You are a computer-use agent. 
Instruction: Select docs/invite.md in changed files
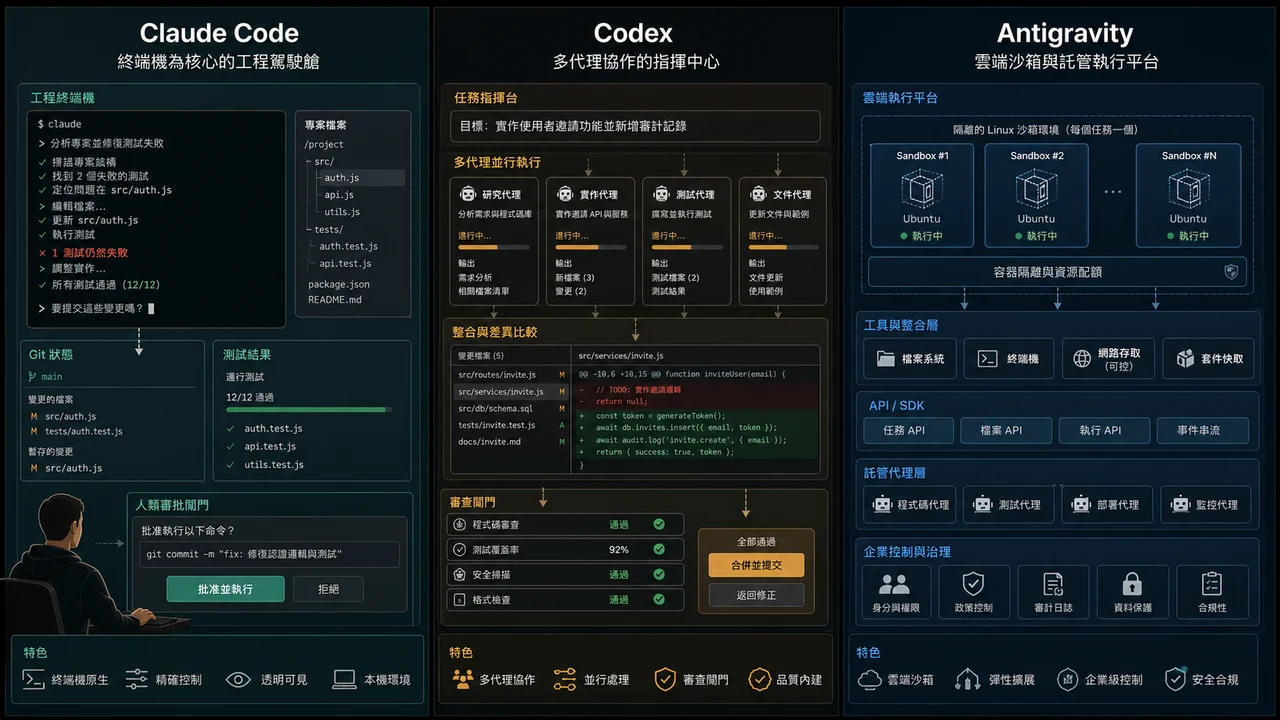point(511,441)
